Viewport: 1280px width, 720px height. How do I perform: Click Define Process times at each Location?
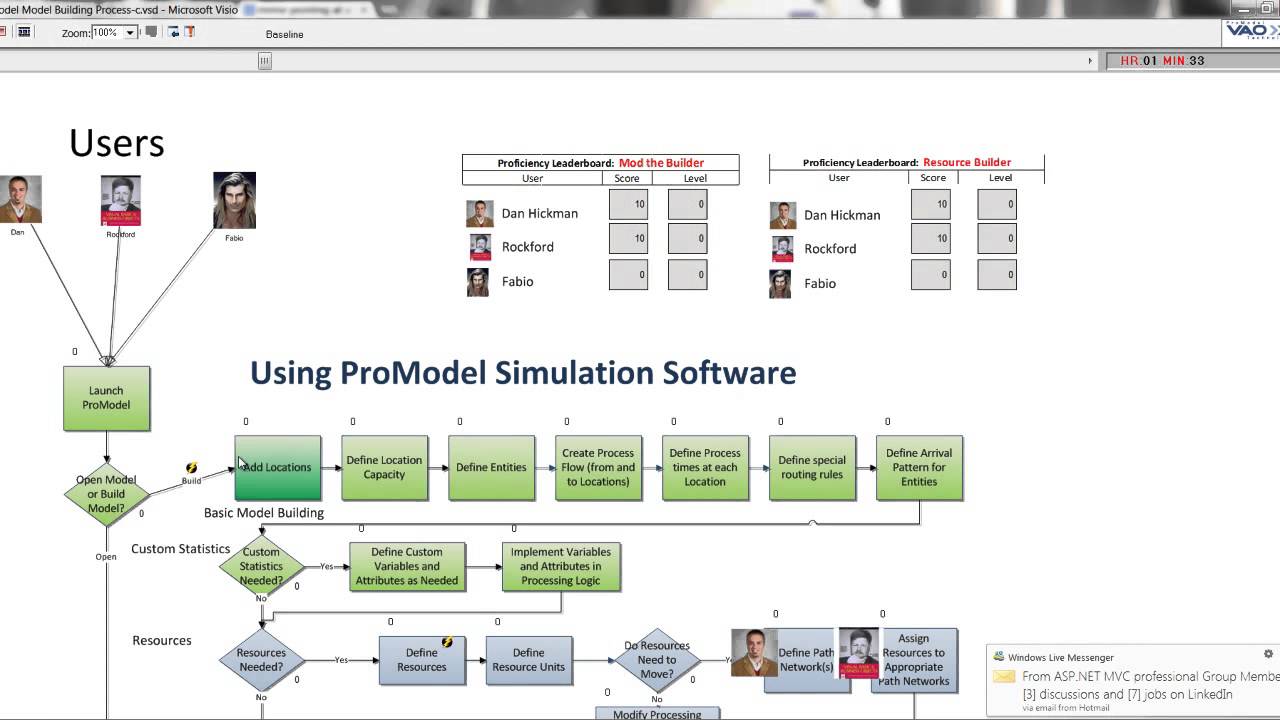pos(705,467)
